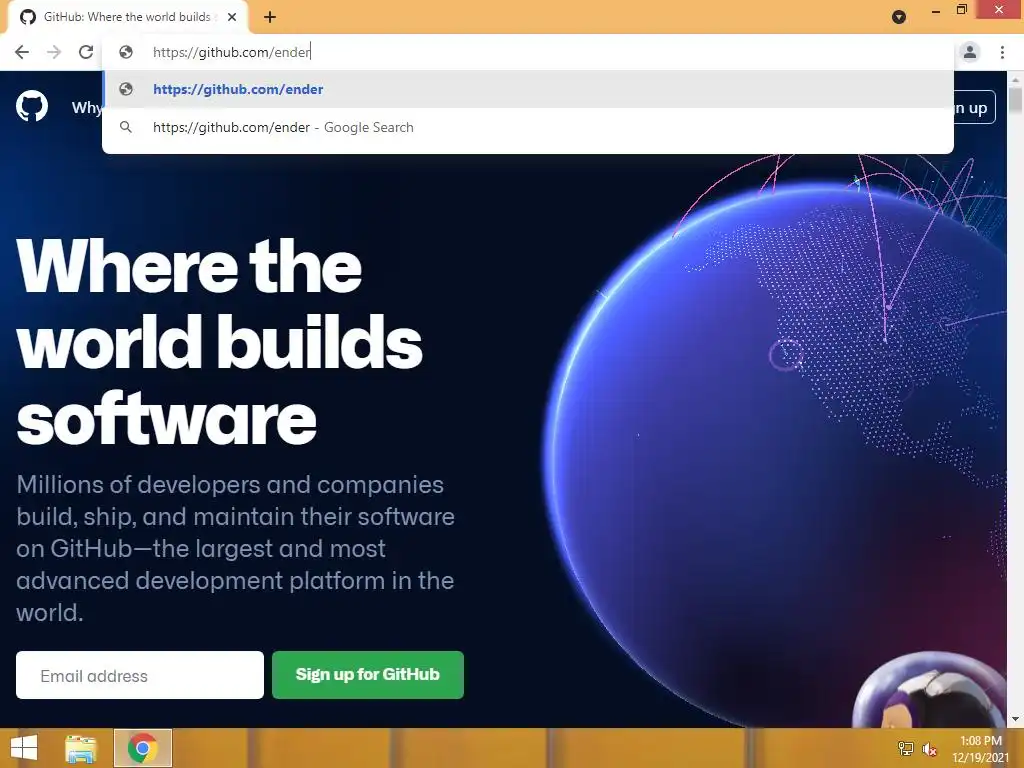Select the GitHub: Where the world builds tab
Screen dimensions: 1024x768
pyautogui.click(x=128, y=17)
